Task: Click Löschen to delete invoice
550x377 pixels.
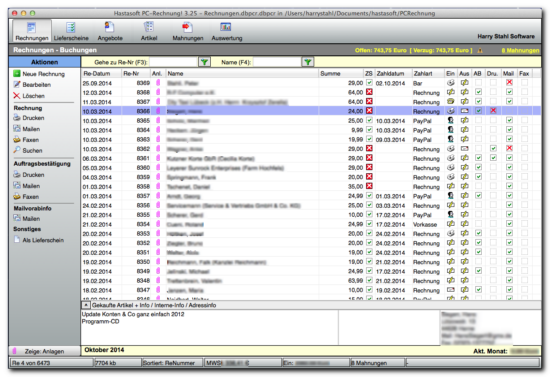Action: click(29, 96)
